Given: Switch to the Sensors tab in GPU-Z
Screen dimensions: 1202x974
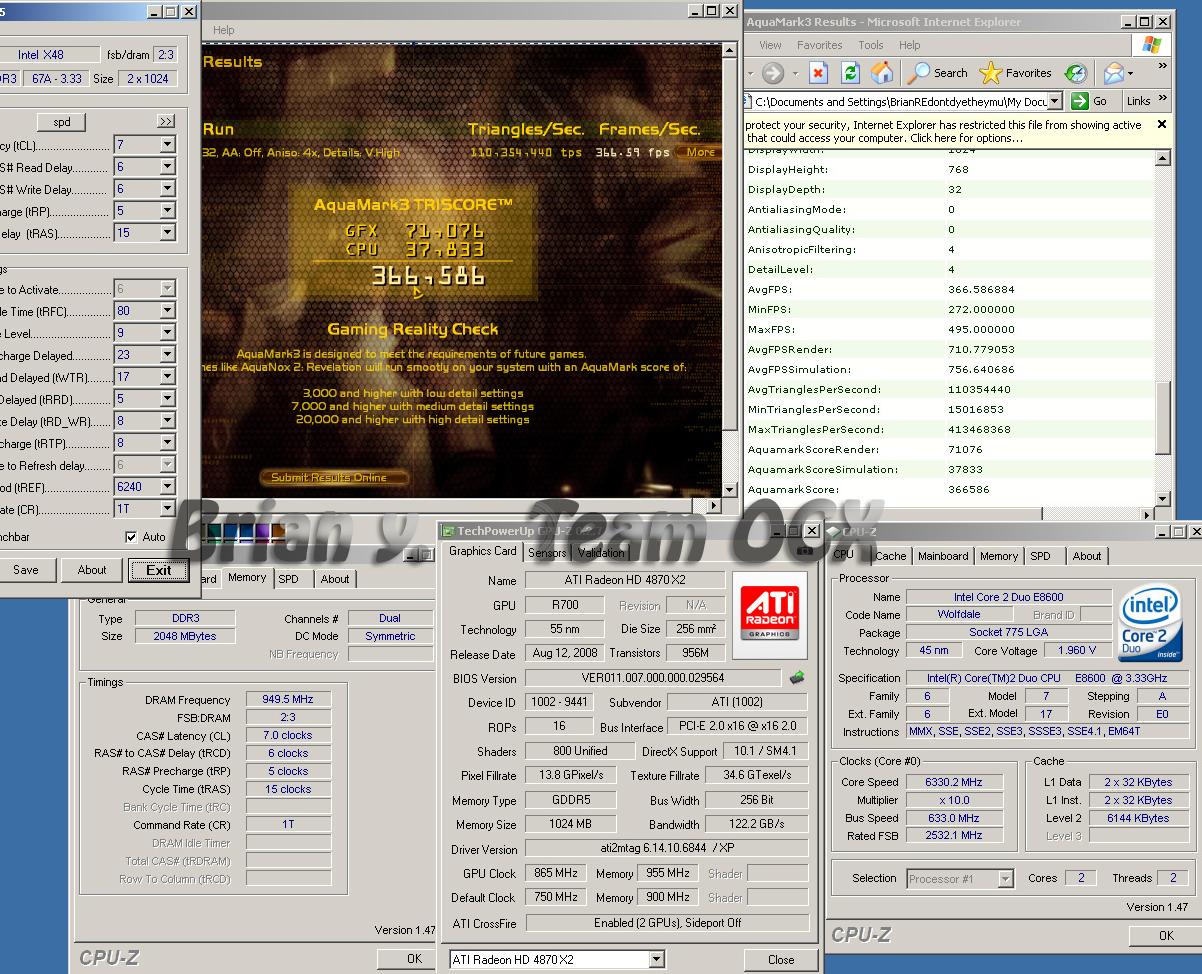Looking at the screenshot, I should point(547,553).
